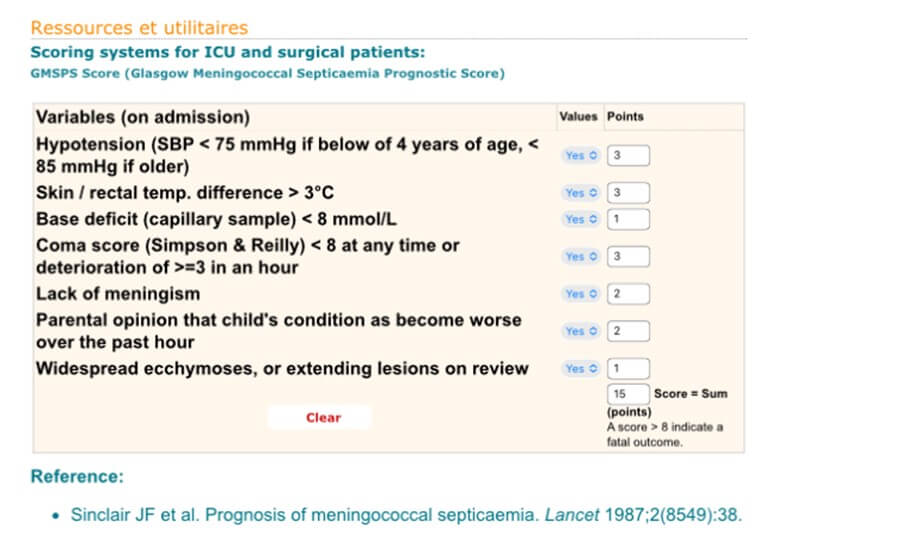Click the GMSPS Score subtitle link

(x=267, y=73)
